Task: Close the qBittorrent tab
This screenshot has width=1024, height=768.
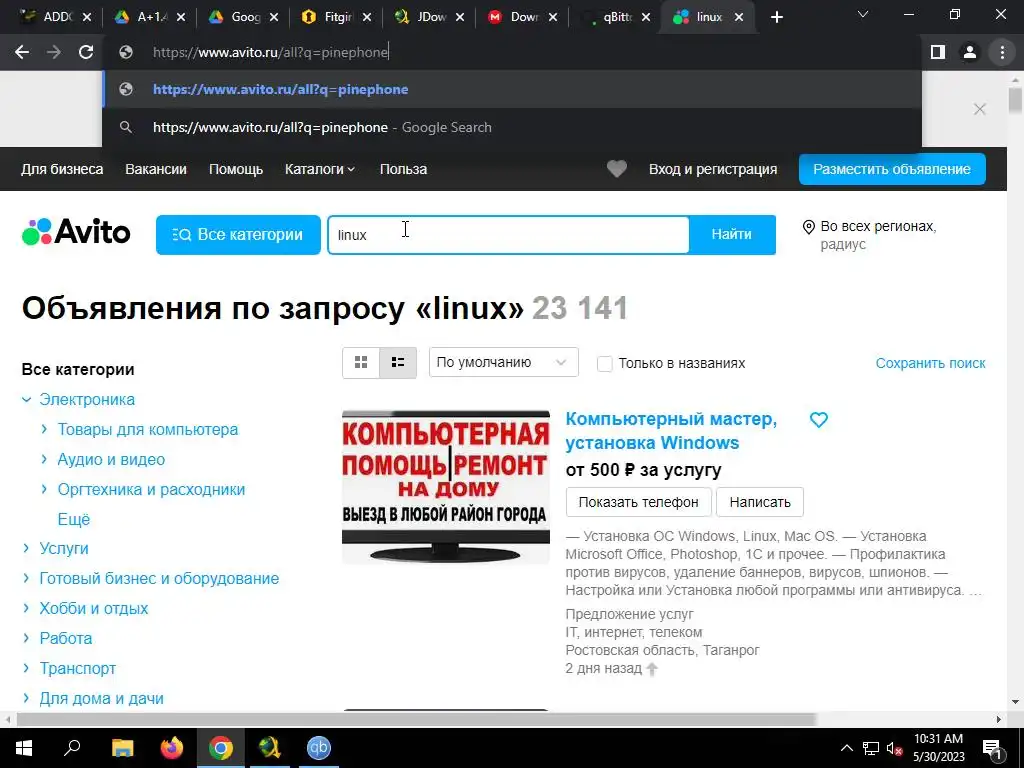Action: (646, 18)
